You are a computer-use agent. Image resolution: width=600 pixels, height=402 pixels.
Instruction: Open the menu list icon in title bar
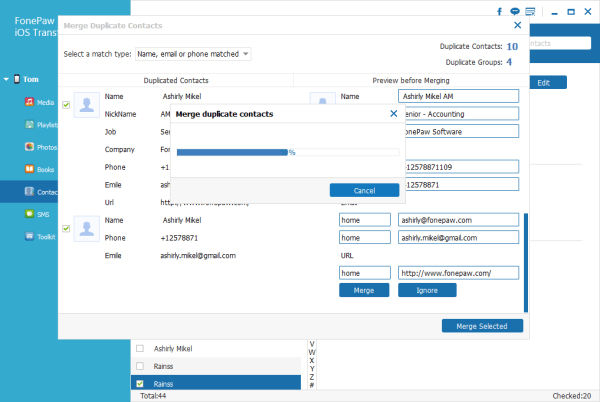pyautogui.click(x=530, y=11)
